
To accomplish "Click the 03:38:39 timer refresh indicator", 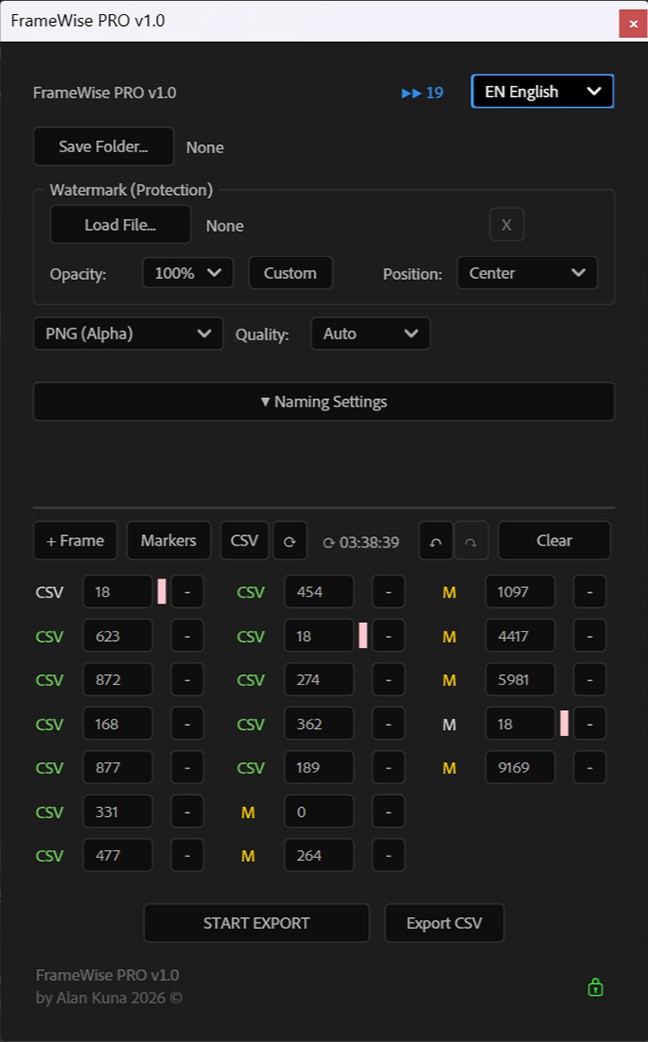I will 361,542.
